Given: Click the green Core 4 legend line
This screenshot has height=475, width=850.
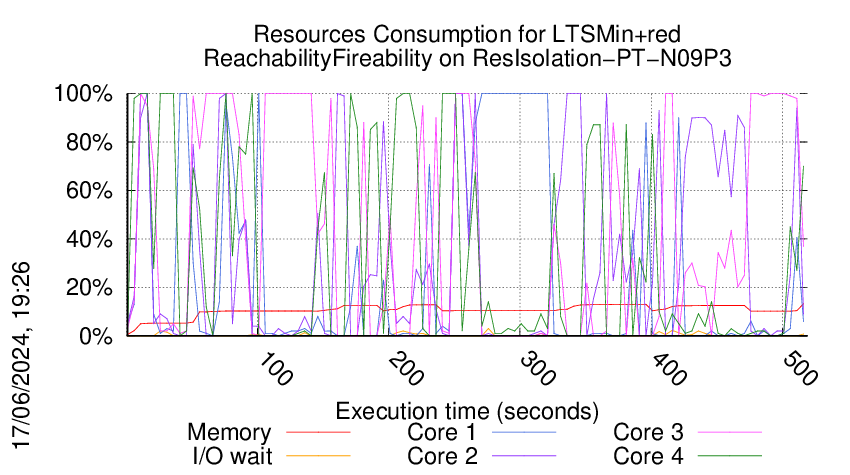Looking at the screenshot, I should (x=730, y=456).
